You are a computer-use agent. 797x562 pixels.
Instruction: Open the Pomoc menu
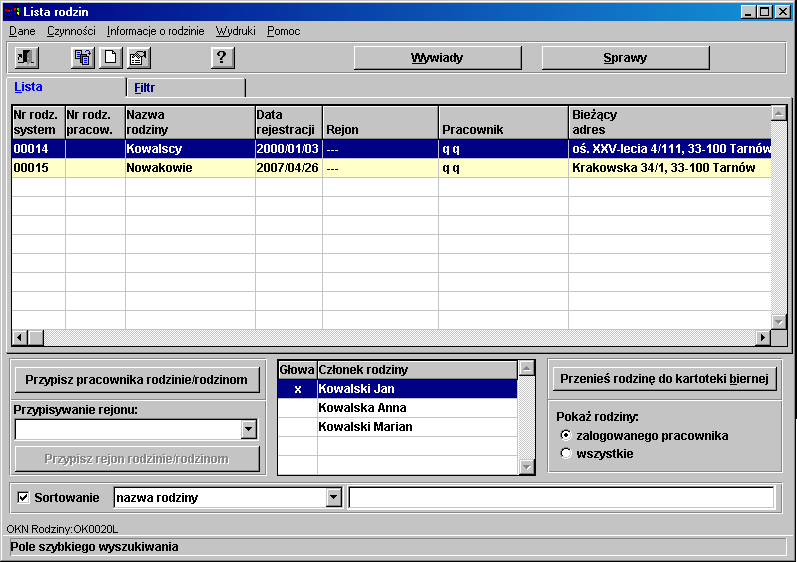click(284, 31)
